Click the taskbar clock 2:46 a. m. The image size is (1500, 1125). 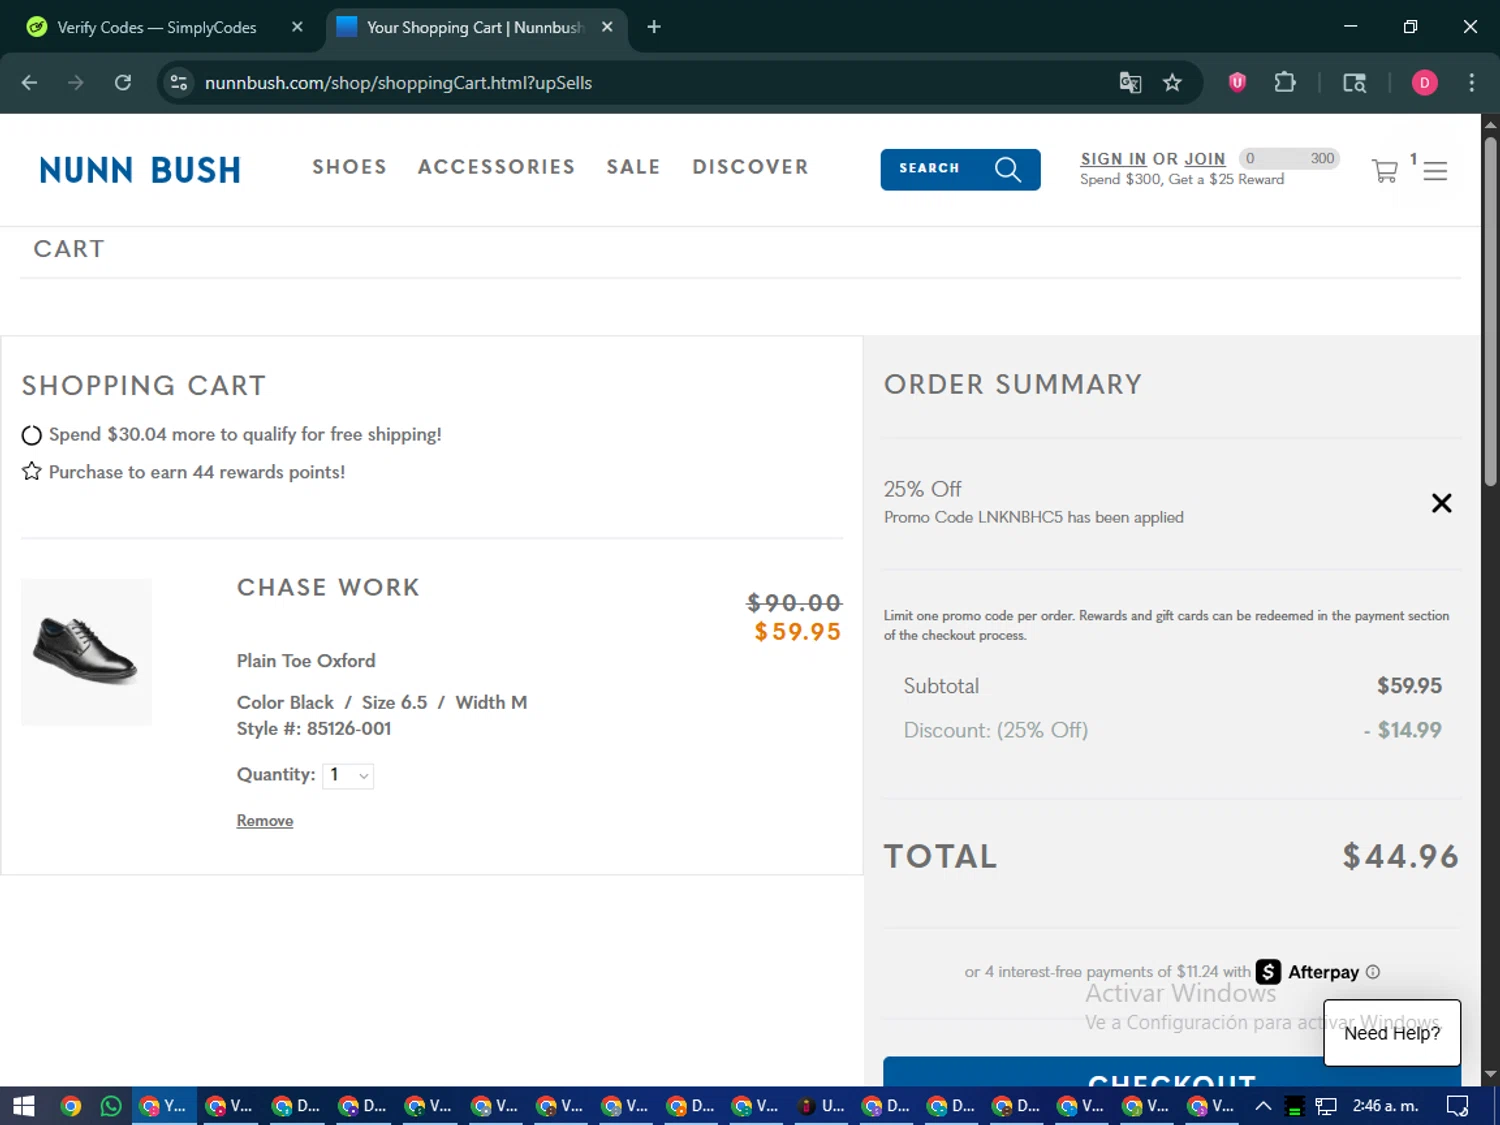(1385, 1106)
